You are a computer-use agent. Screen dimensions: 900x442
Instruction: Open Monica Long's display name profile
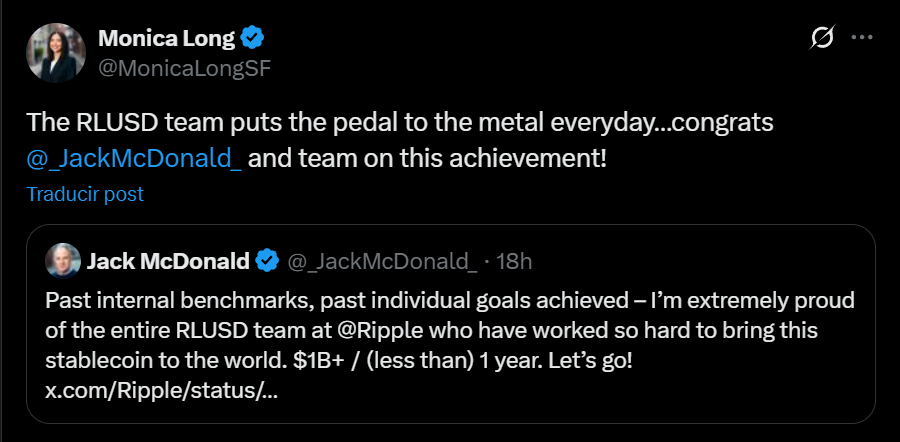(166, 39)
